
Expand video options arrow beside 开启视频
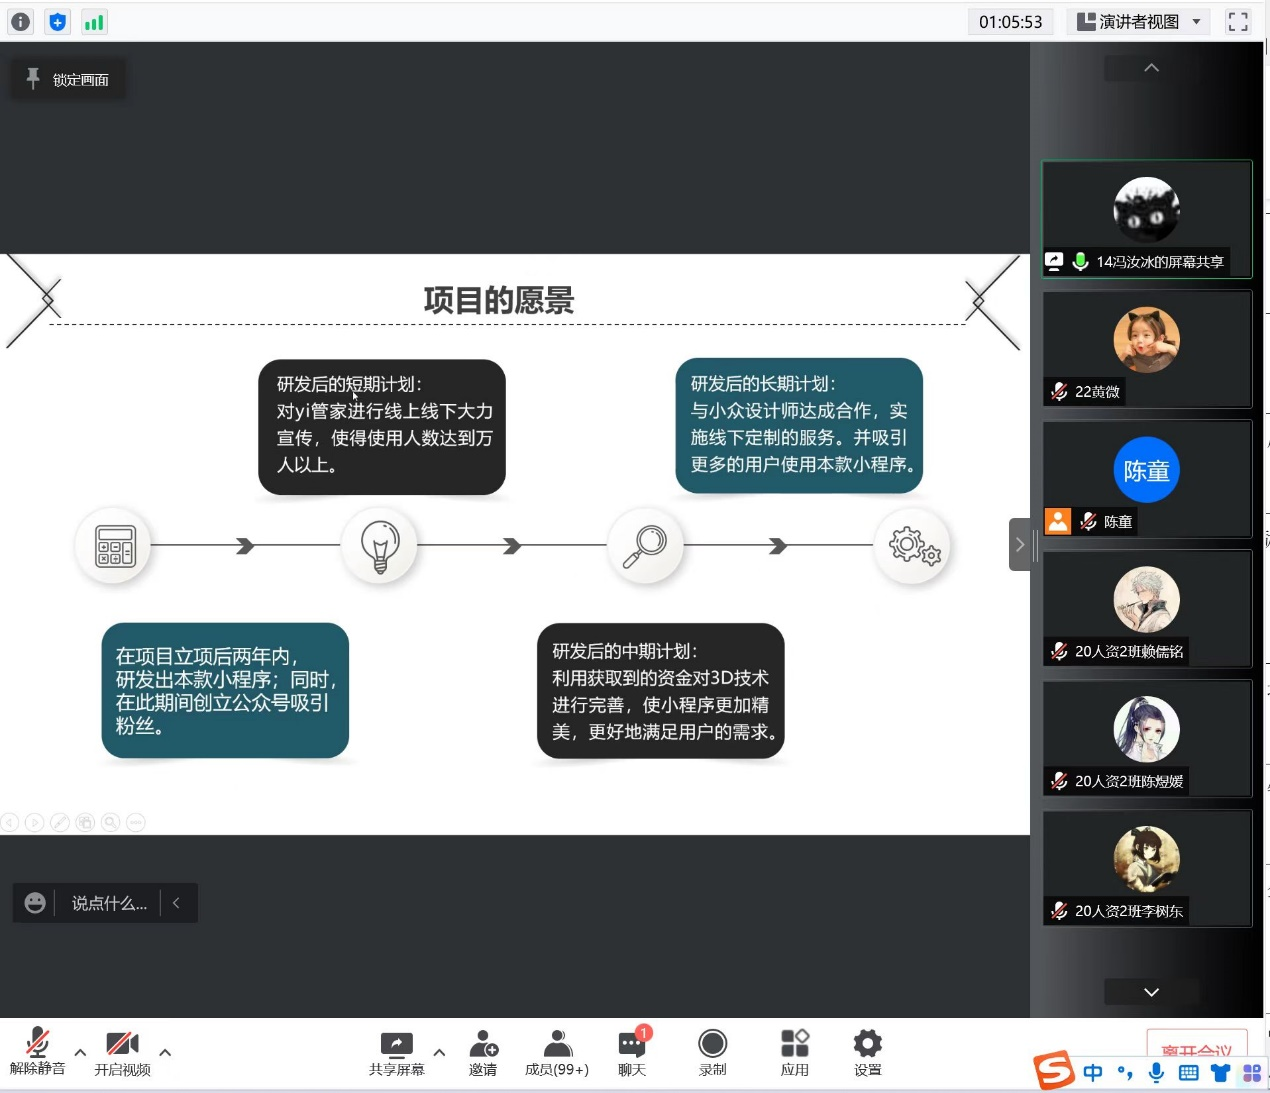[x=165, y=1052]
